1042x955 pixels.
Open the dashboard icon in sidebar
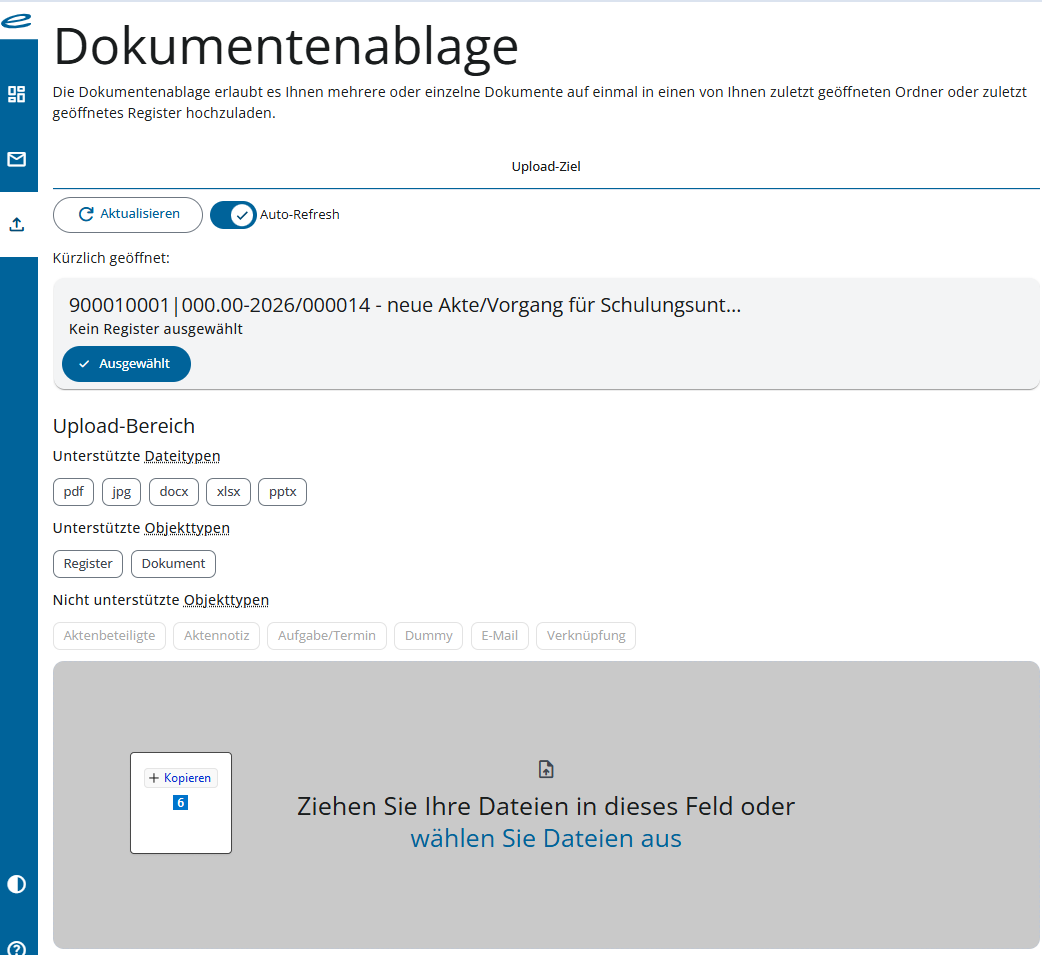tap(17, 94)
